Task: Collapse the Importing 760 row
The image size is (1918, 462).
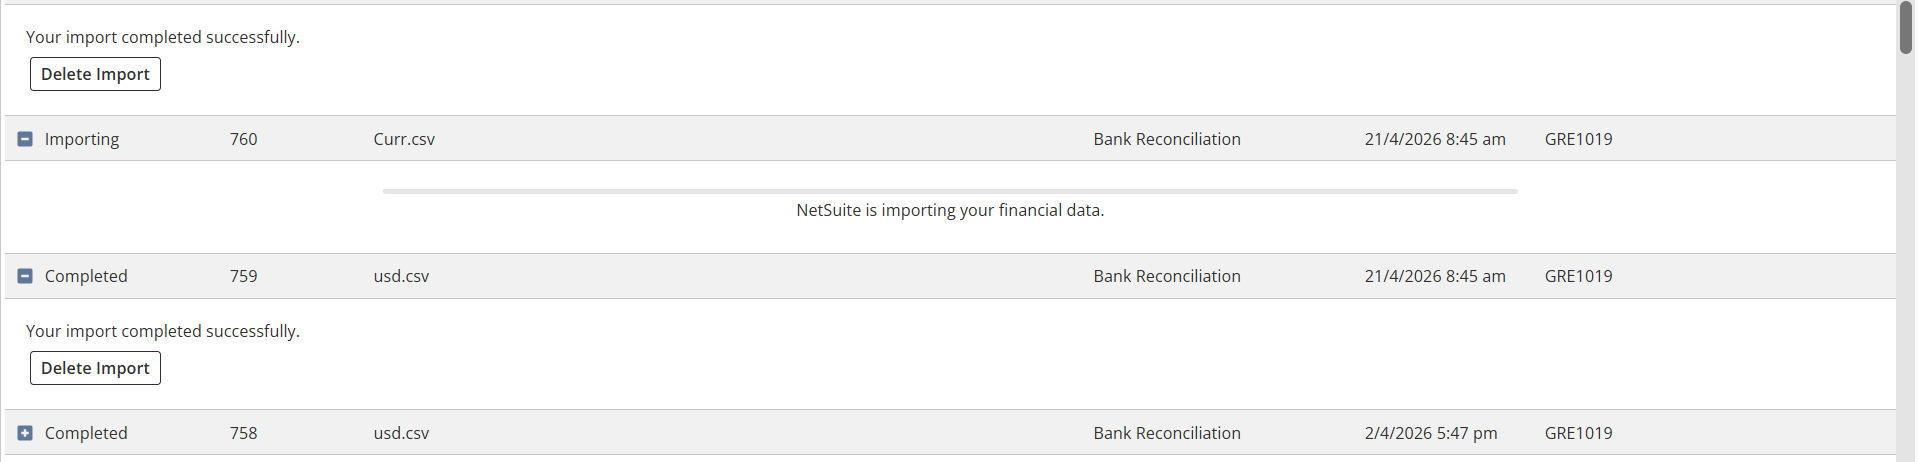Action: (25, 139)
